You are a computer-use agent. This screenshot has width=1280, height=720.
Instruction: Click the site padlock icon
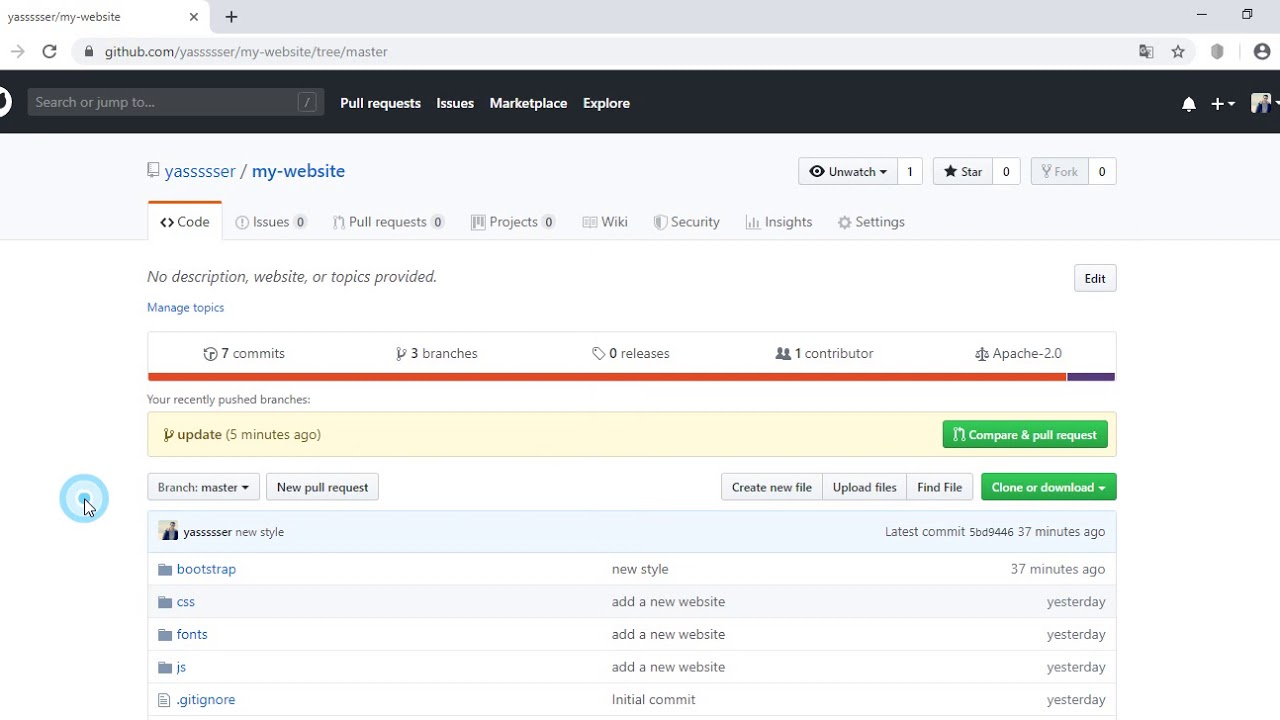click(x=90, y=52)
